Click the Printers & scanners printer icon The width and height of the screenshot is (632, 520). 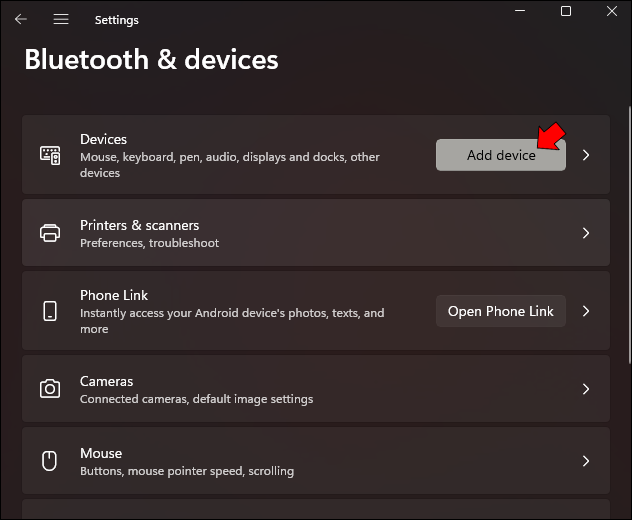(x=50, y=233)
